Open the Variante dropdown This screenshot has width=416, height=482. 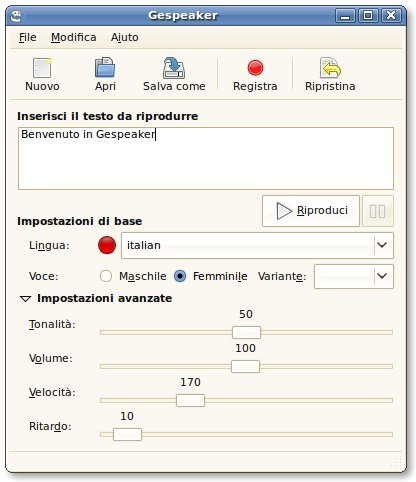coord(354,276)
